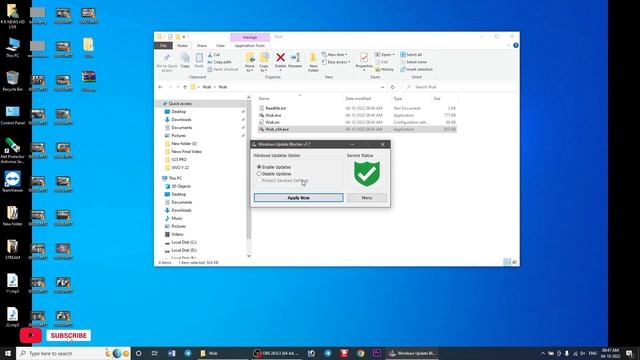The image size is (640, 360).
Task: Open Downloads under Quick access
Action: (x=181, y=120)
